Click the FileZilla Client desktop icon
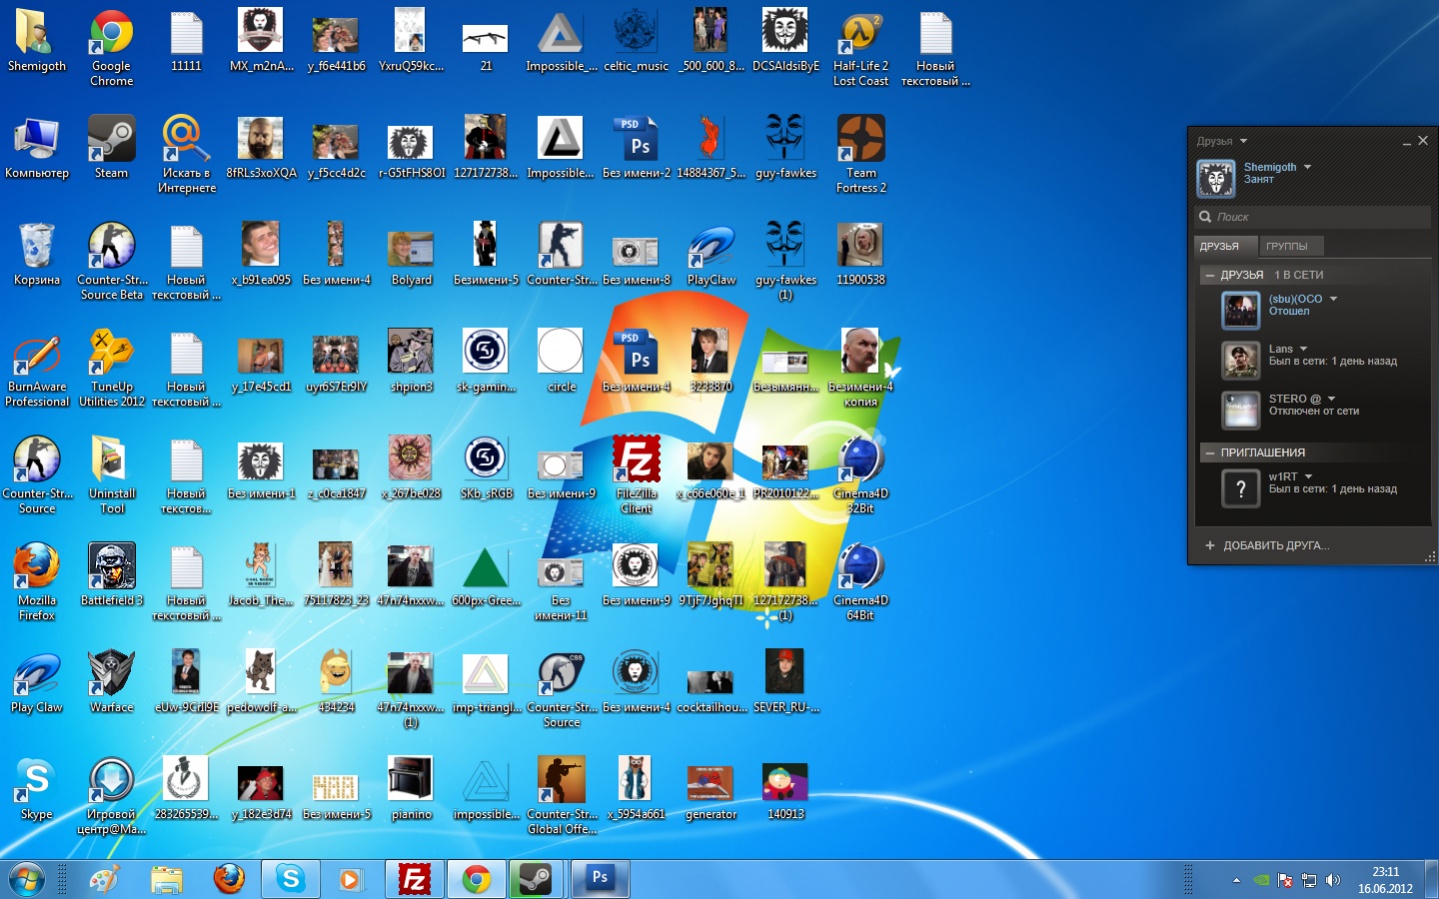The image size is (1439, 899). (636, 461)
